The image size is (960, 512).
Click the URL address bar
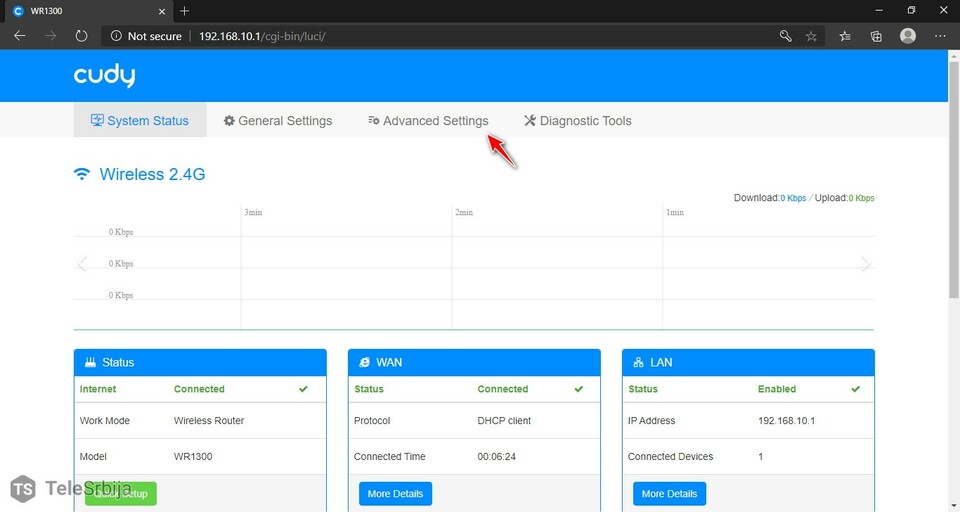tap(450, 36)
